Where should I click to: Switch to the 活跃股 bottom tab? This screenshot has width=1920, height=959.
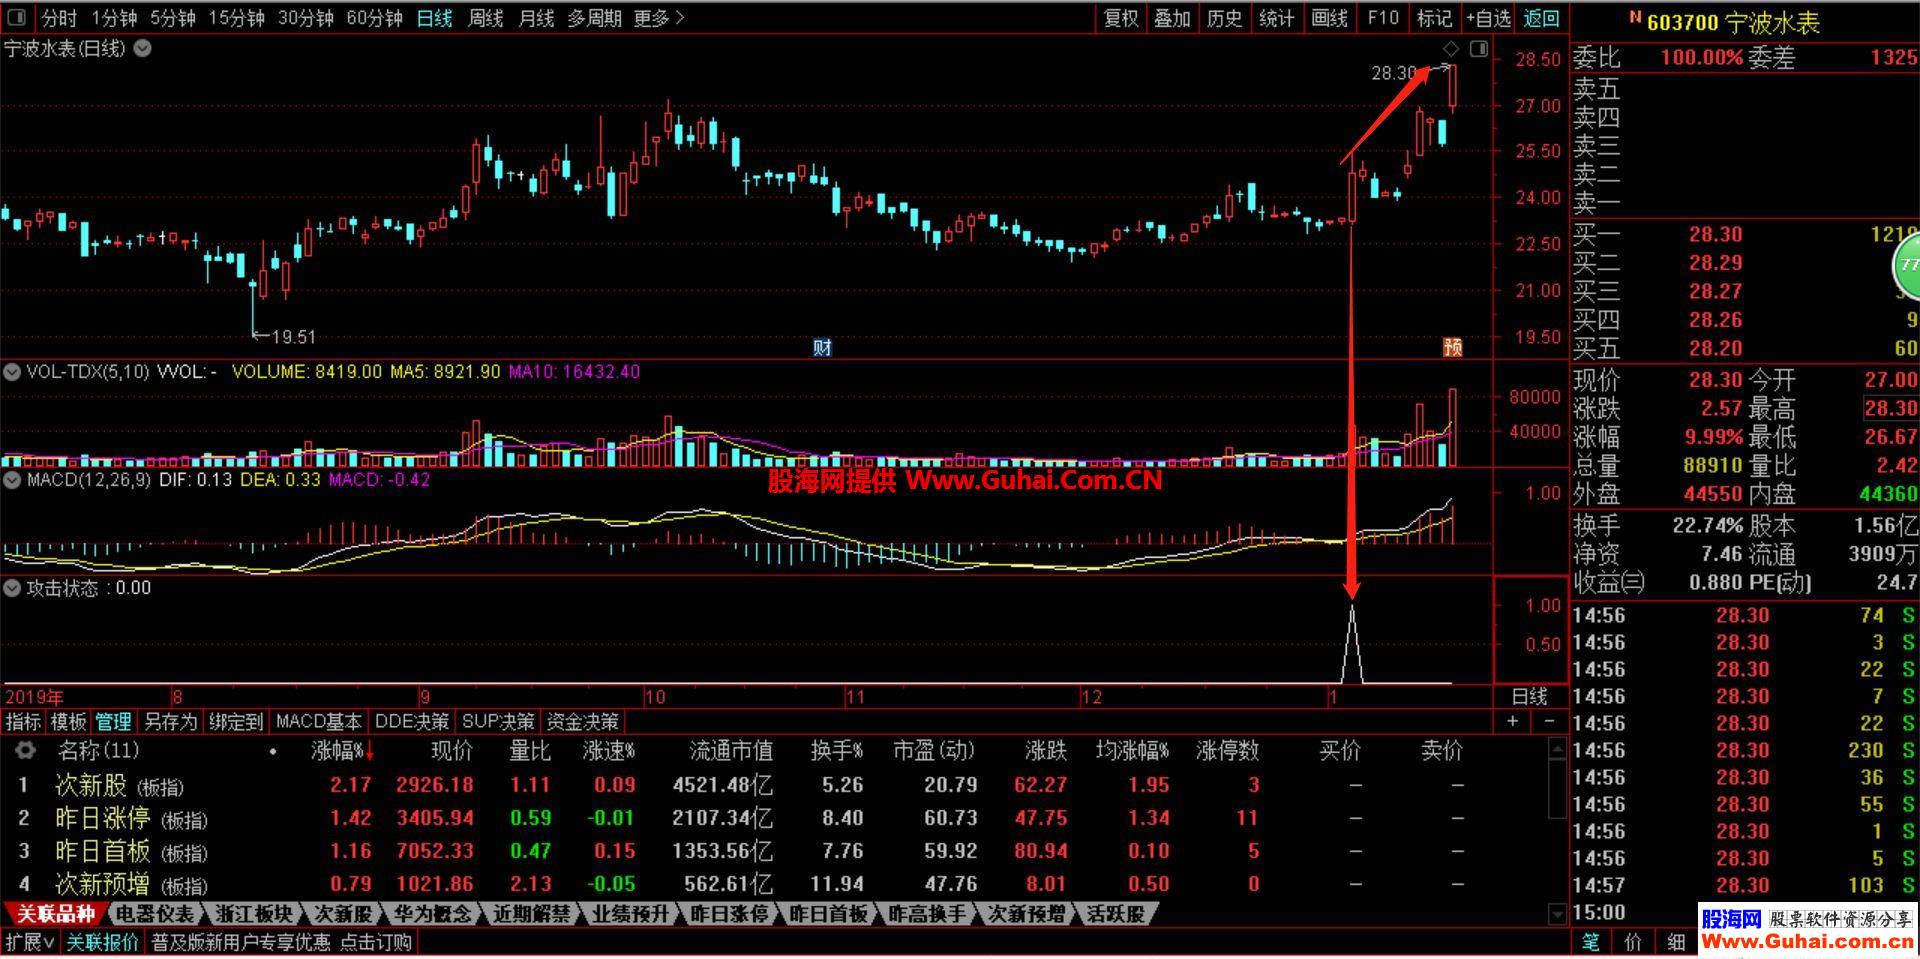1115,914
